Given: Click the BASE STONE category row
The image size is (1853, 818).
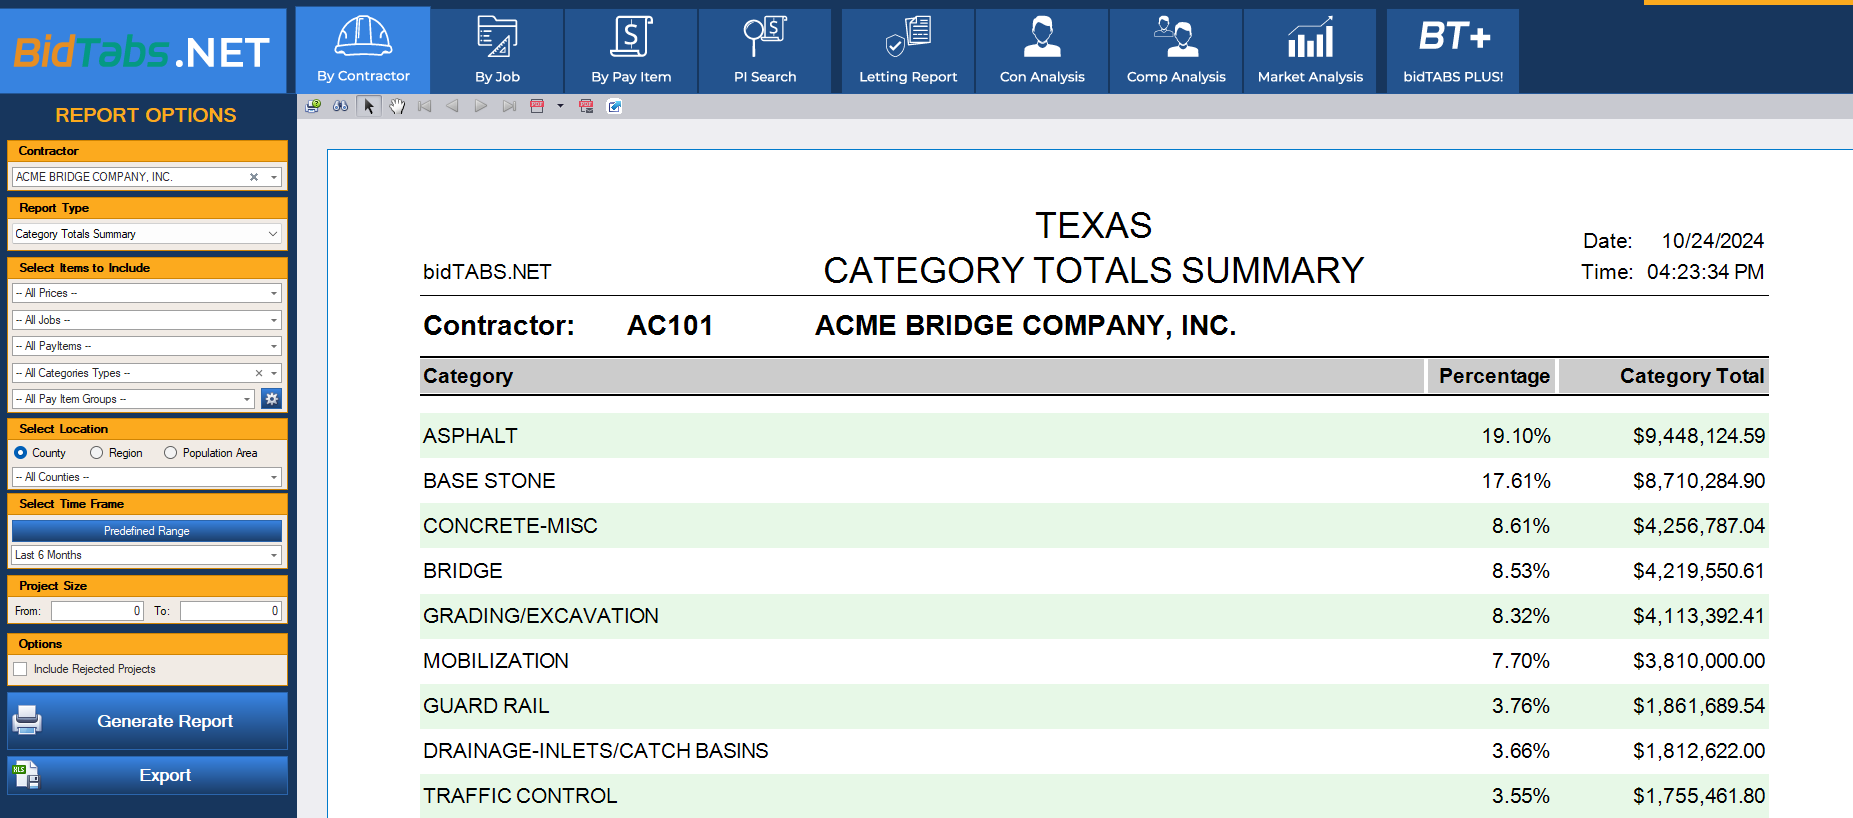Looking at the screenshot, I should point(1094,481).
